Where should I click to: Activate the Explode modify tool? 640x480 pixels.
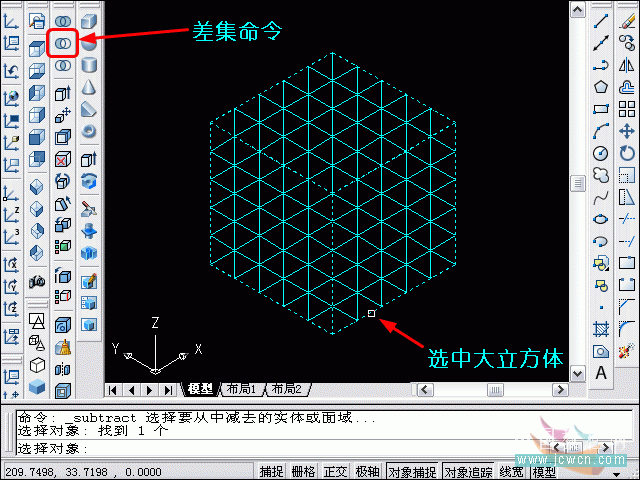[627, 351]
